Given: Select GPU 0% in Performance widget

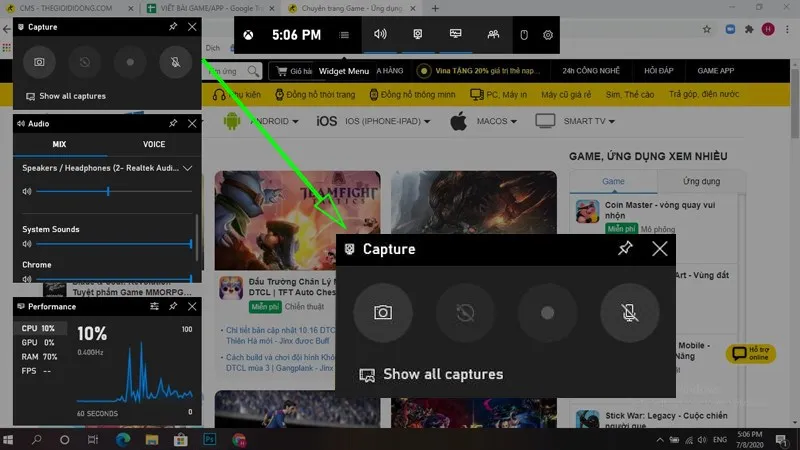Looking at the screenshot, I should click(40, 342).
